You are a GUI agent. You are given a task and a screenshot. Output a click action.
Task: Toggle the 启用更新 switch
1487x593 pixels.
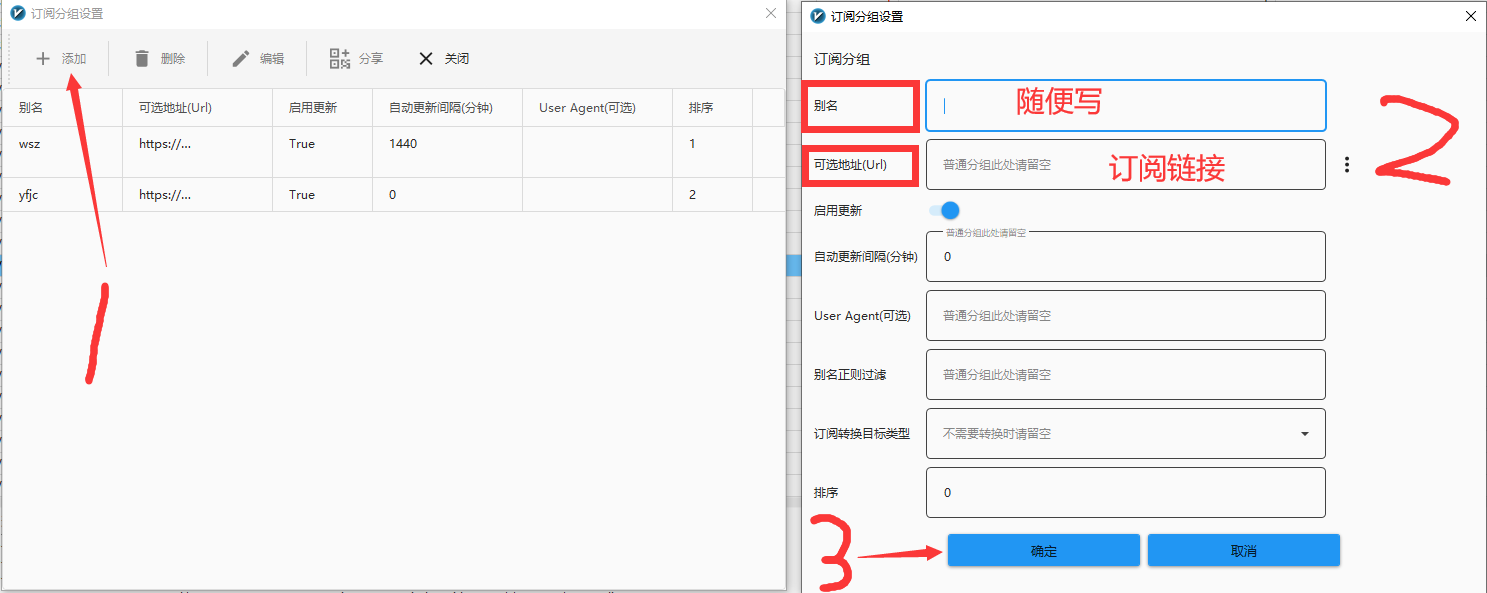point(944,211)
